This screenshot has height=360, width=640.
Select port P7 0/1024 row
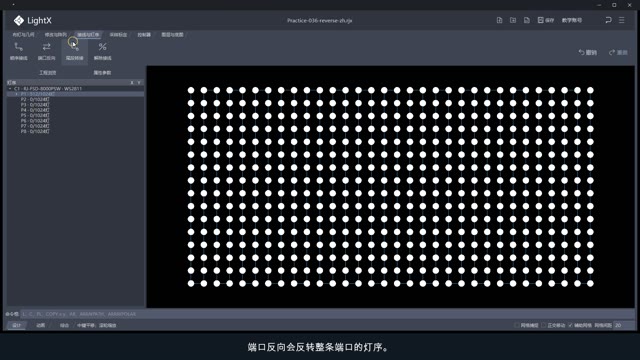[x=35, y=126]
